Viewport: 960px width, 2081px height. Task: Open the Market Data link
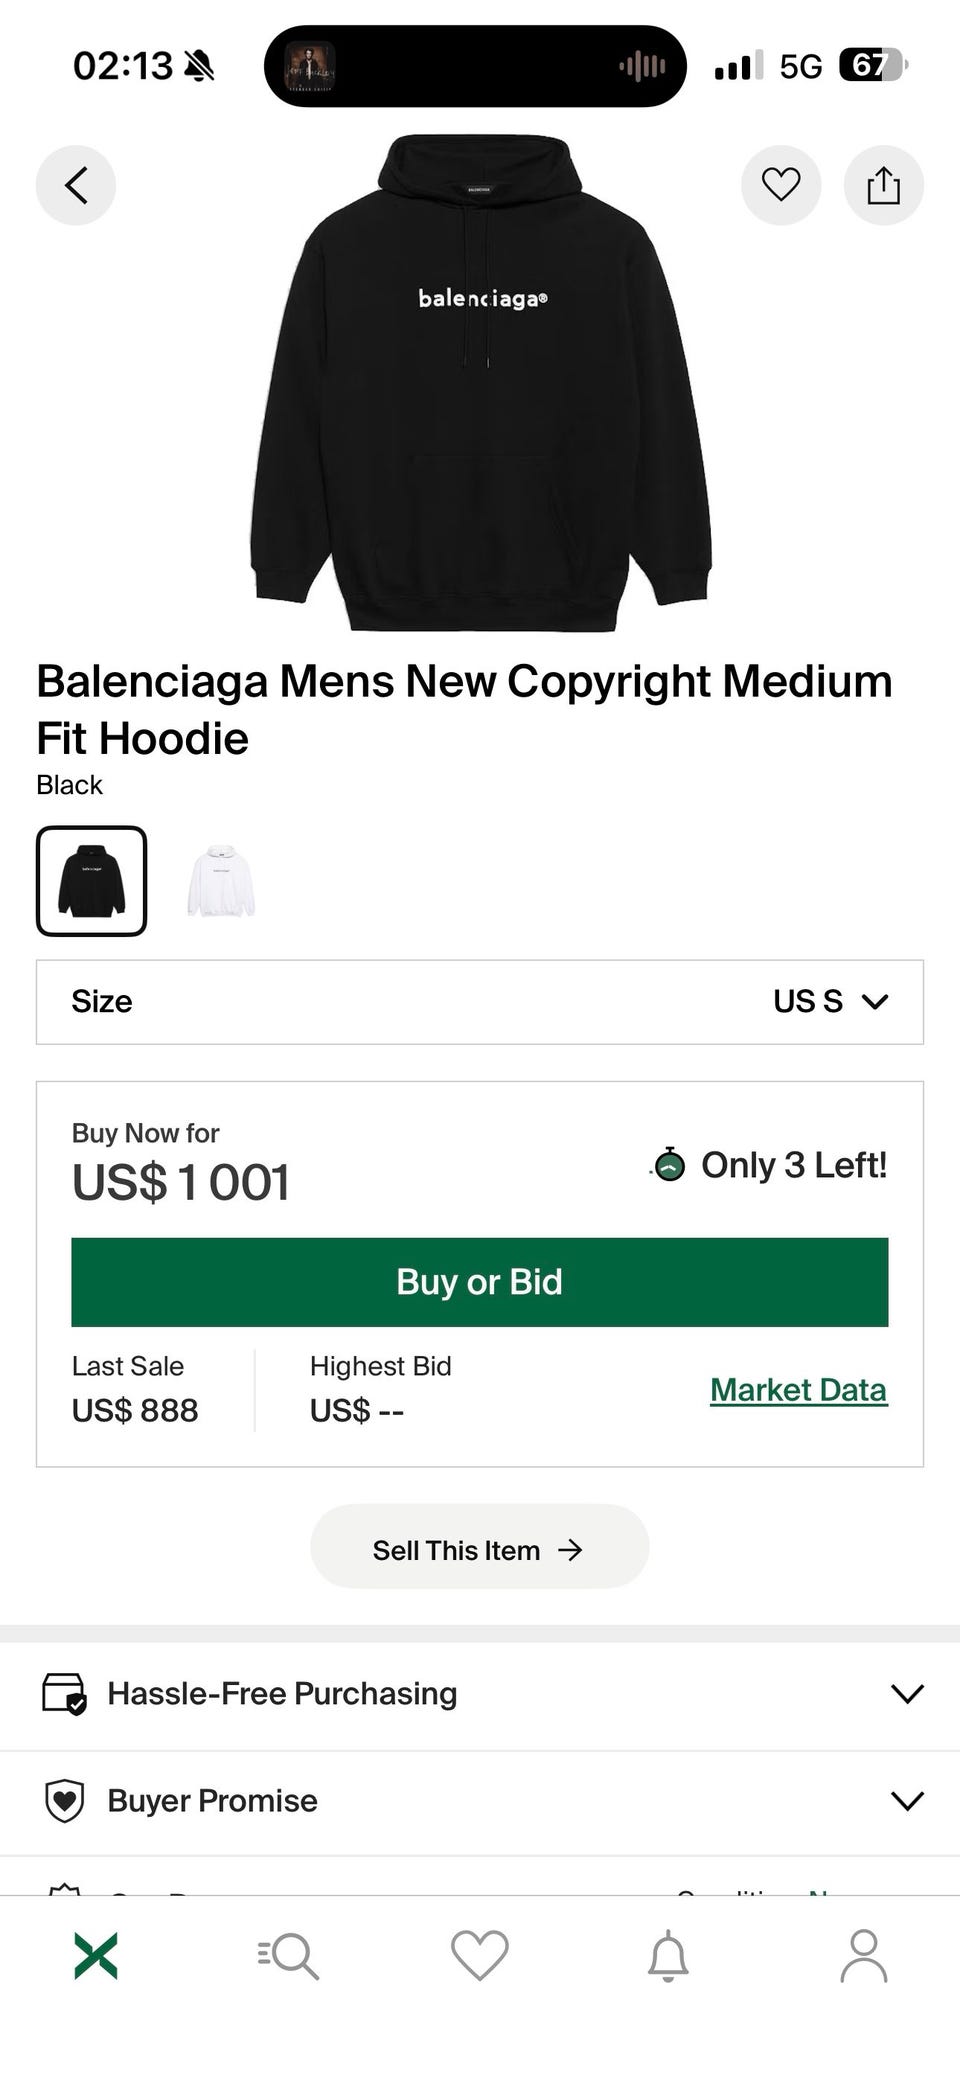[x=798, y=1390]
